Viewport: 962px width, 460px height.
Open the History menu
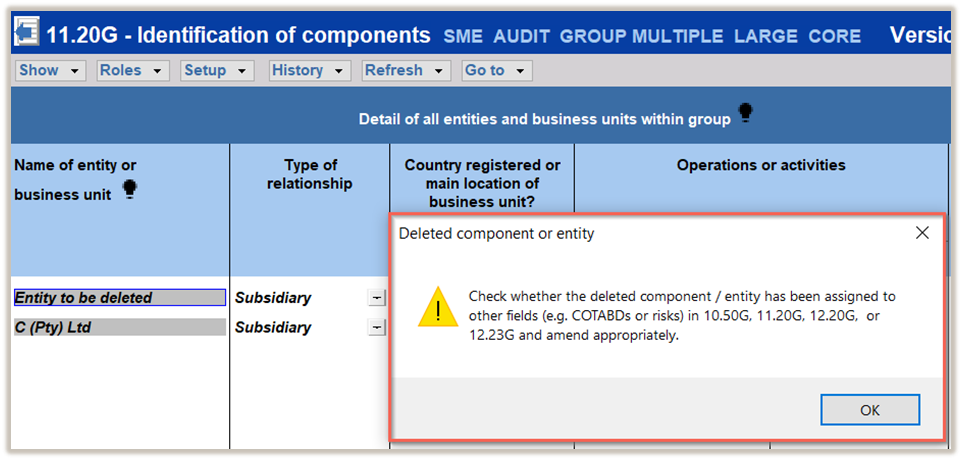(x=309, y=71)
